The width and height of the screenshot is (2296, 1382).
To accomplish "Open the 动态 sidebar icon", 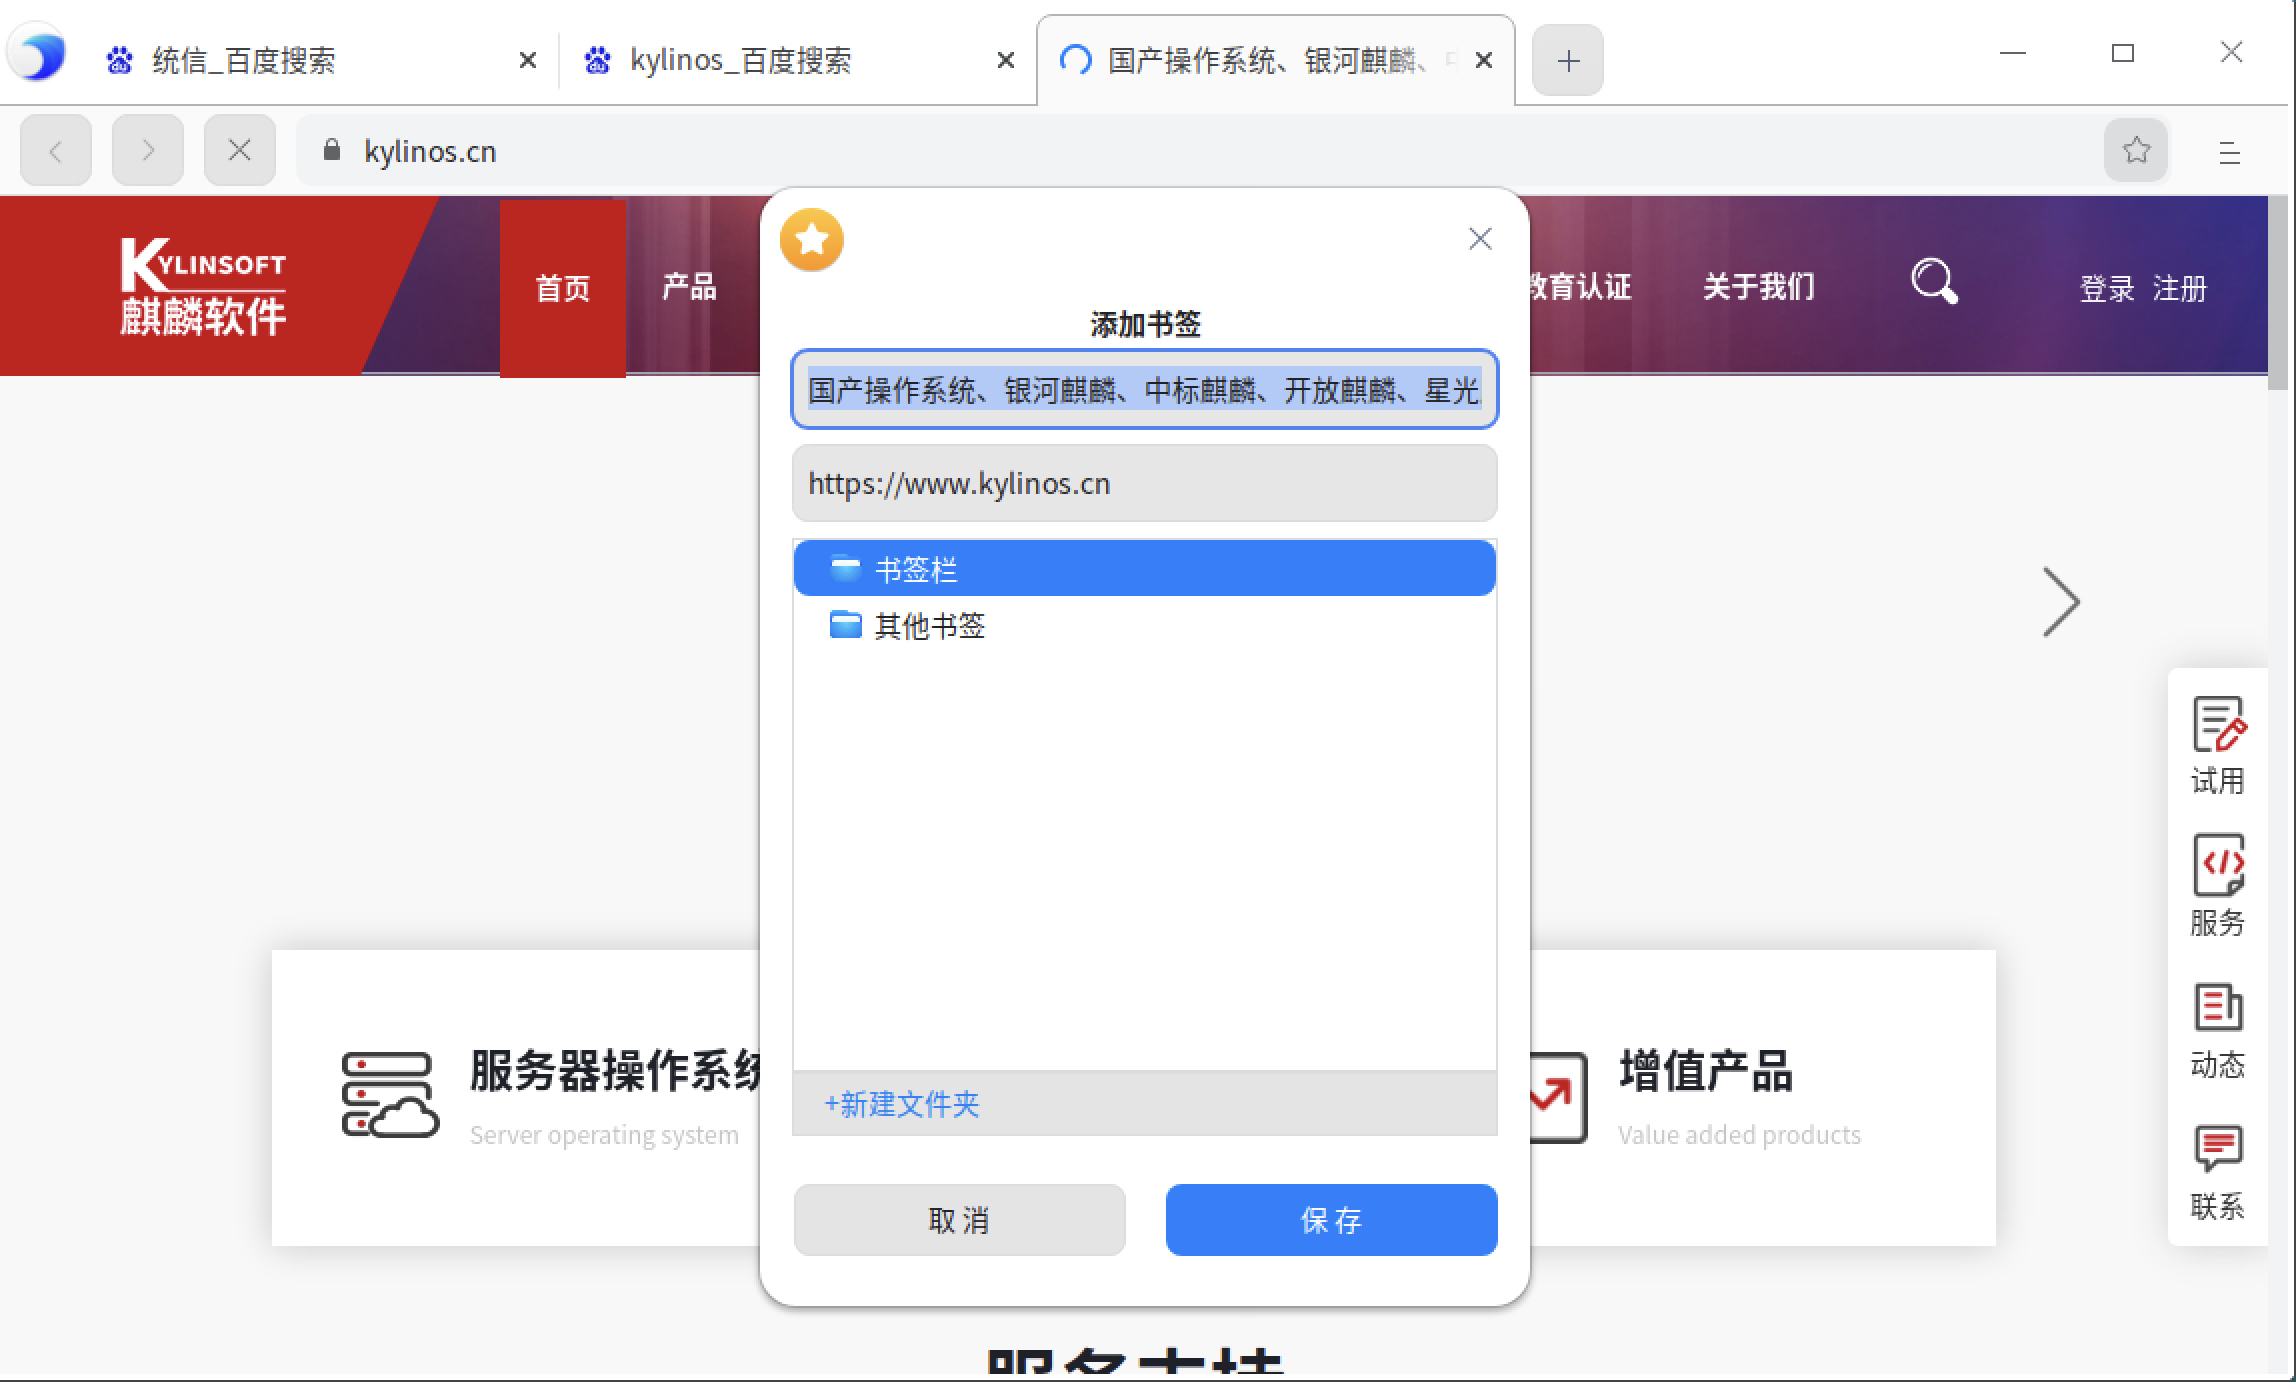I will [x=2218, y=1030].
